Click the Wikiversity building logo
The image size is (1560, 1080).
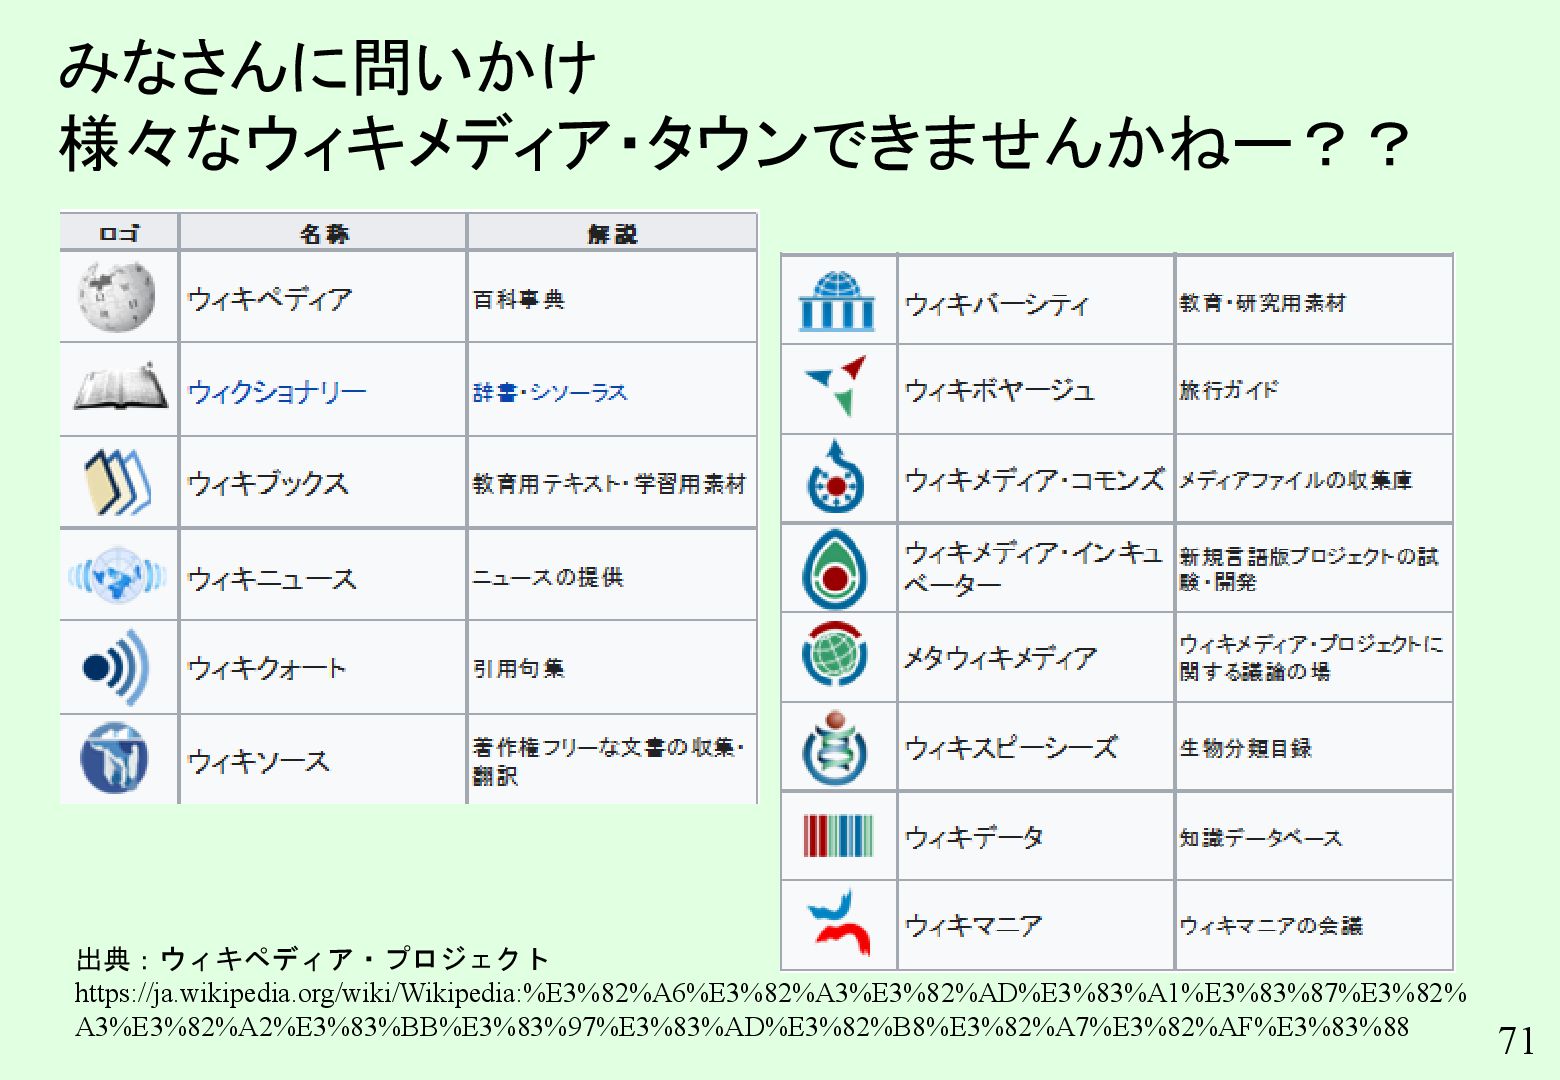(x=837, y=301)
